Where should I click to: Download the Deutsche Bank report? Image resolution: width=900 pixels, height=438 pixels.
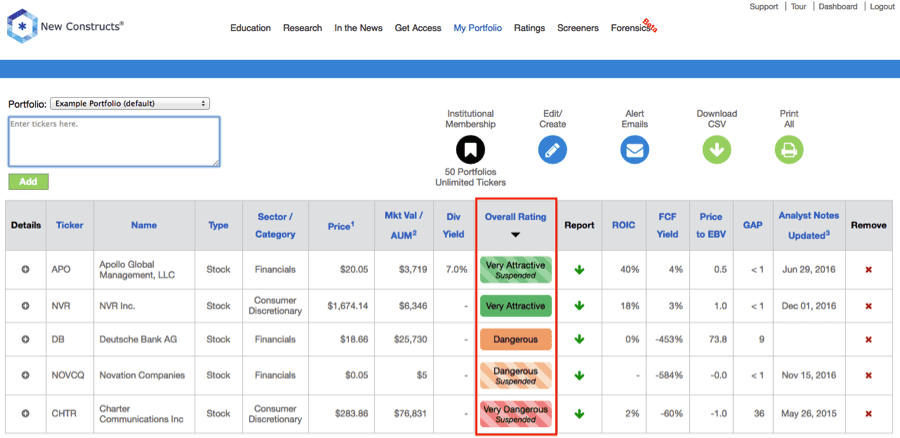coord(579,339)
